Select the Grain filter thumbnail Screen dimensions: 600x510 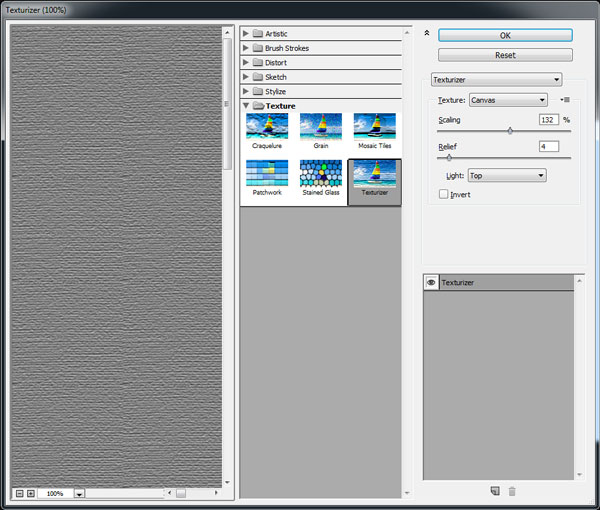[x=321, y=126]
